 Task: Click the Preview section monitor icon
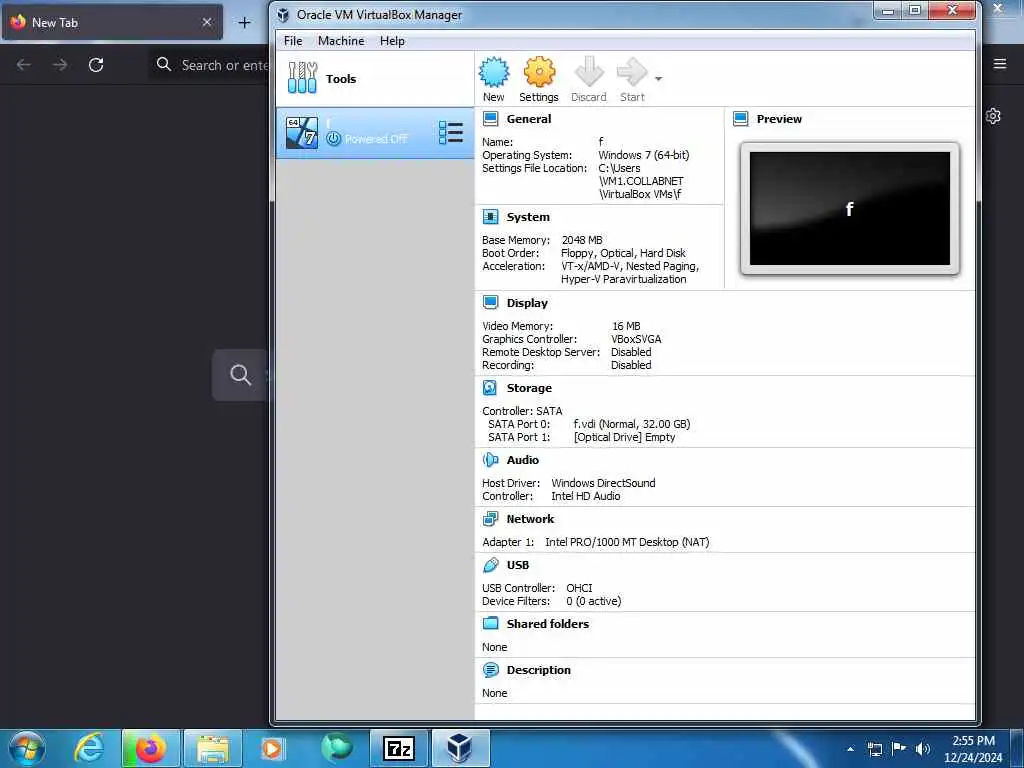pyautogui.click(x=741, y=119)
